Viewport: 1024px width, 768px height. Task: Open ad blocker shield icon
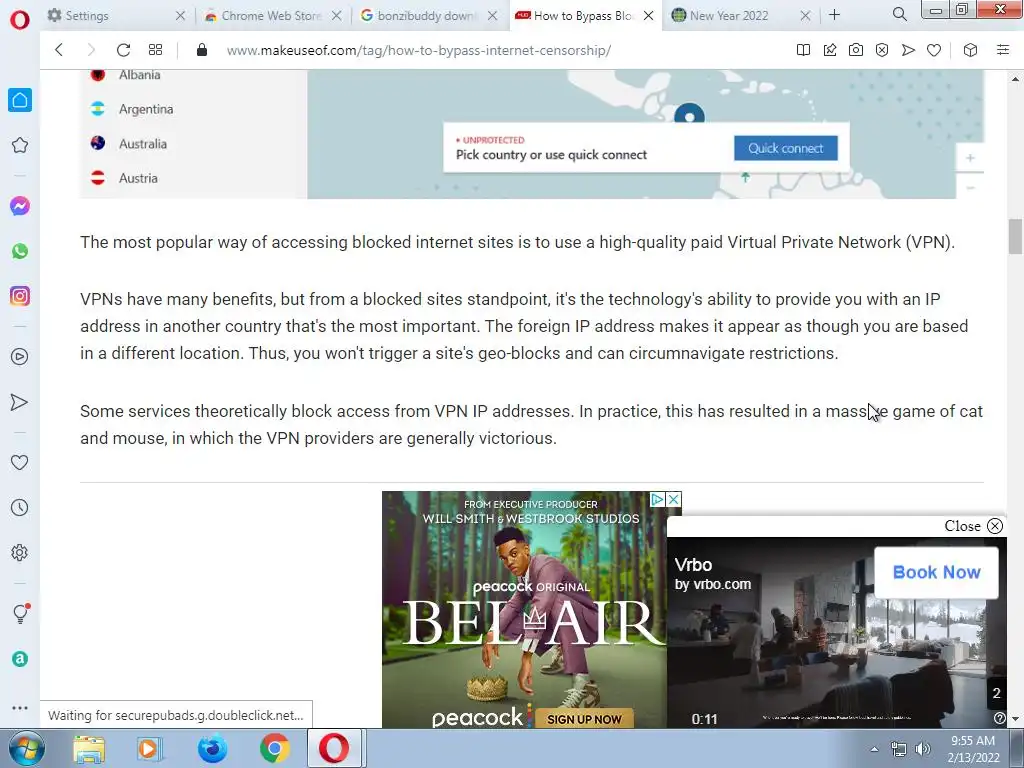point(882,50)
